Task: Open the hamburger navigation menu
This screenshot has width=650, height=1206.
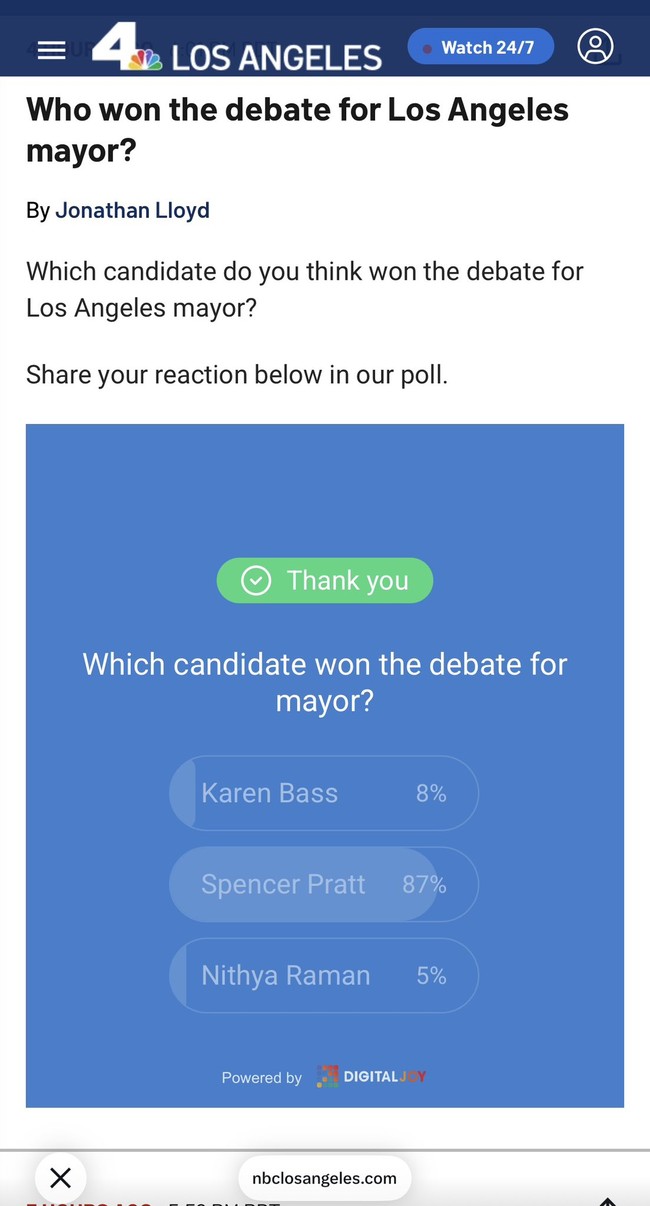Action: (51, 50)
